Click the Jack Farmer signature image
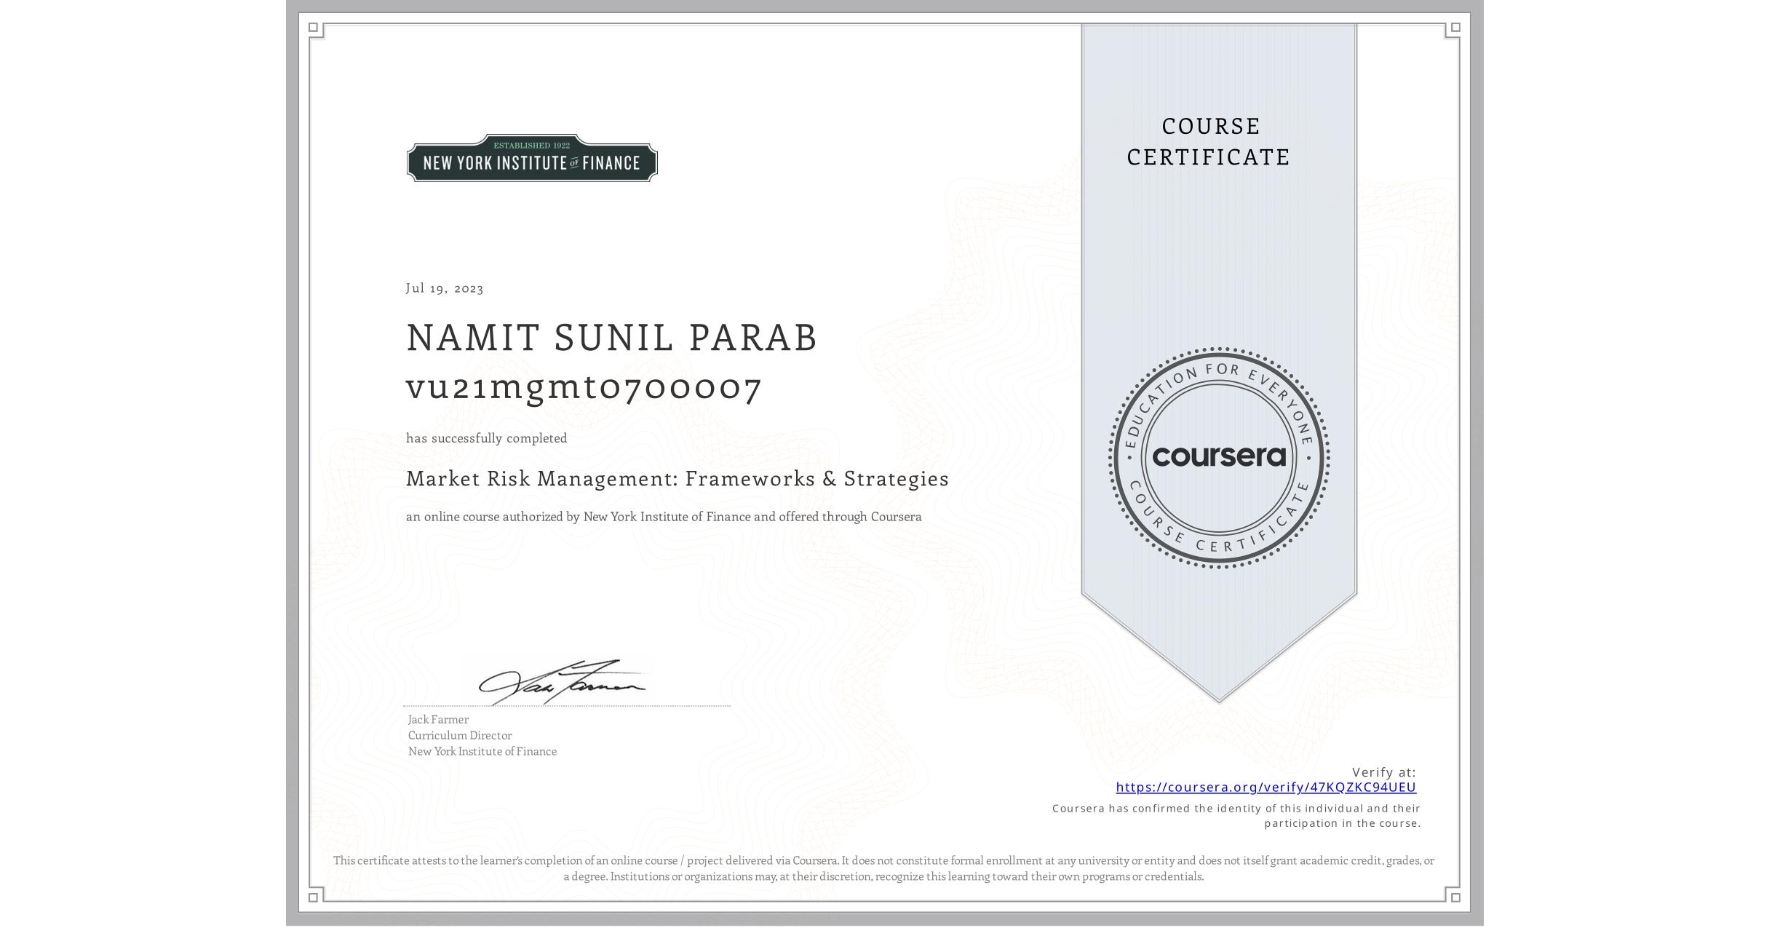1772x928 pixels. click(x=562, y=682)
